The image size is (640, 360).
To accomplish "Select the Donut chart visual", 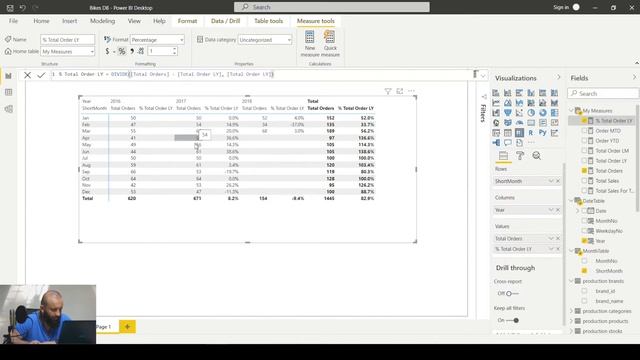I will (542, 113).
